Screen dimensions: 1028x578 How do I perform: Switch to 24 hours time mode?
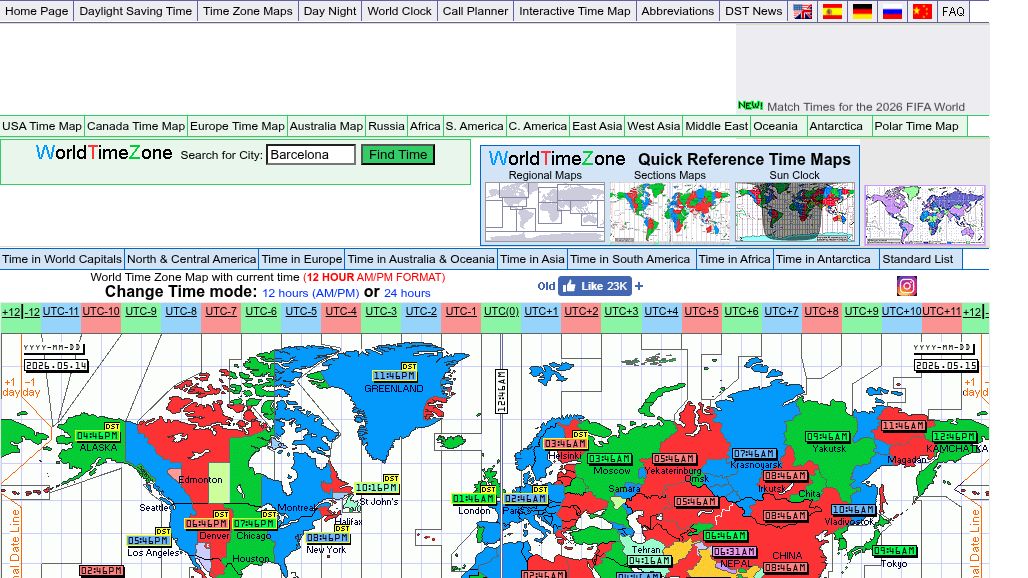click(x=407, y=293)
